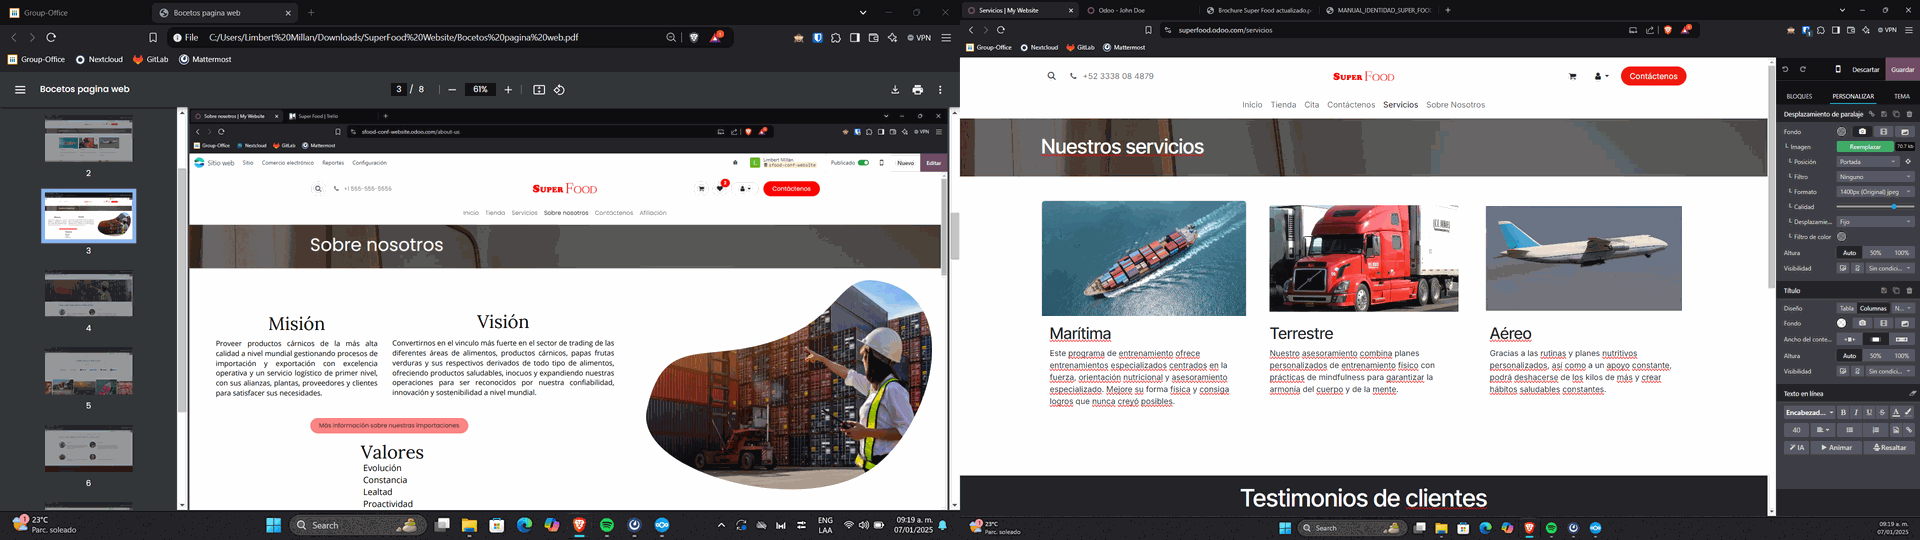Click search icon on SuperFood website header
Screen dimensions: 1920x540
click(1051, 76)
